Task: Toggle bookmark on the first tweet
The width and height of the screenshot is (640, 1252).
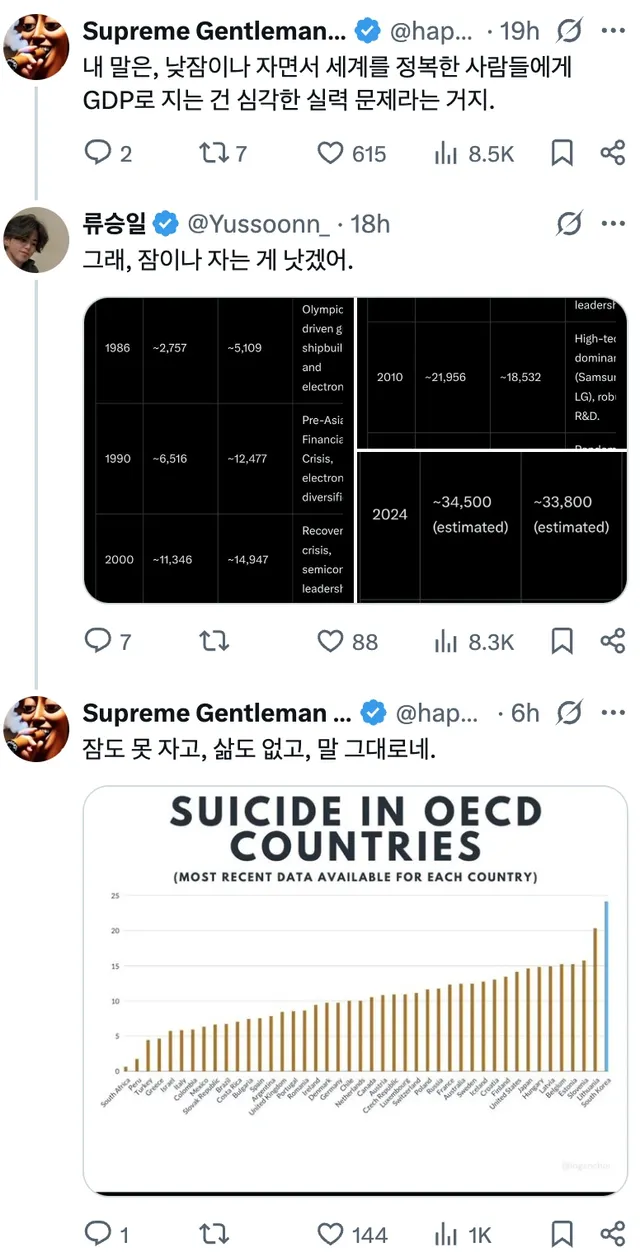Action: click(x=561, y=153)
